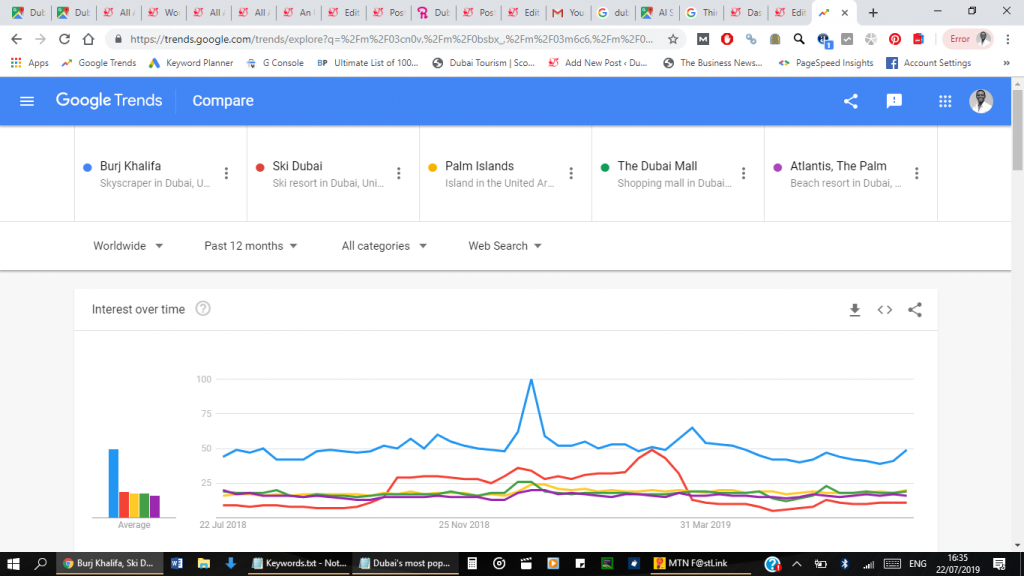
Task: Download the Interest over time chart data
Action: click(x=855, y=310)
